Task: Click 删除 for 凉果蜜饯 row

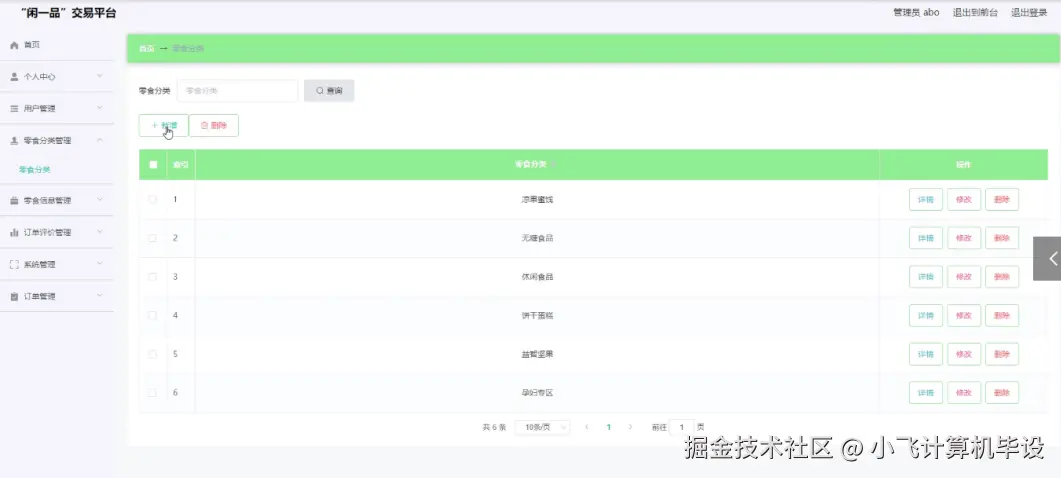Action: click(1001, 200)
